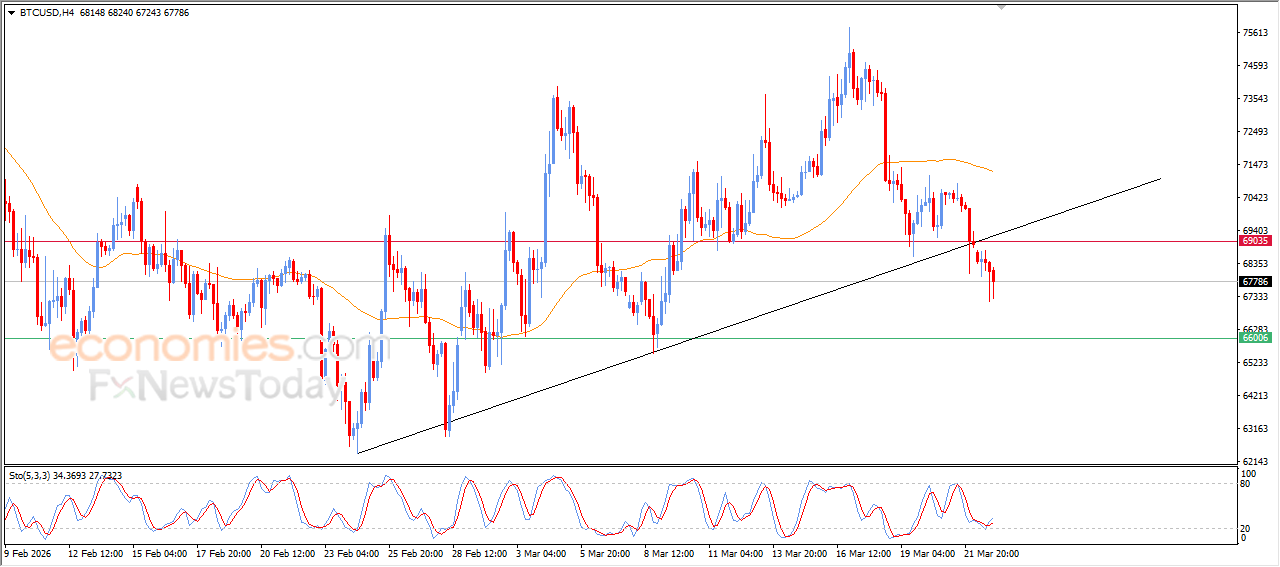Select the red 69035 price label
1280x567 pixels.
point(1255,241)
